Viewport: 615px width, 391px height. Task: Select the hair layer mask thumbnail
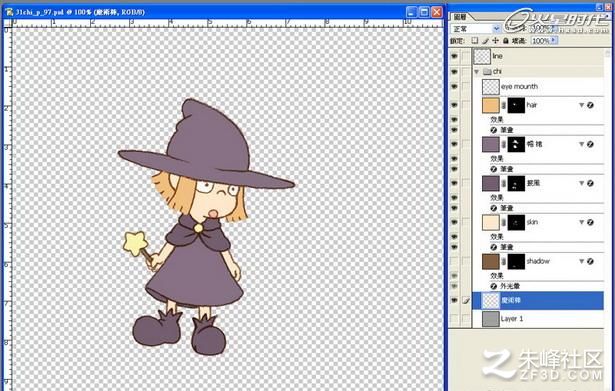point(516,105)
